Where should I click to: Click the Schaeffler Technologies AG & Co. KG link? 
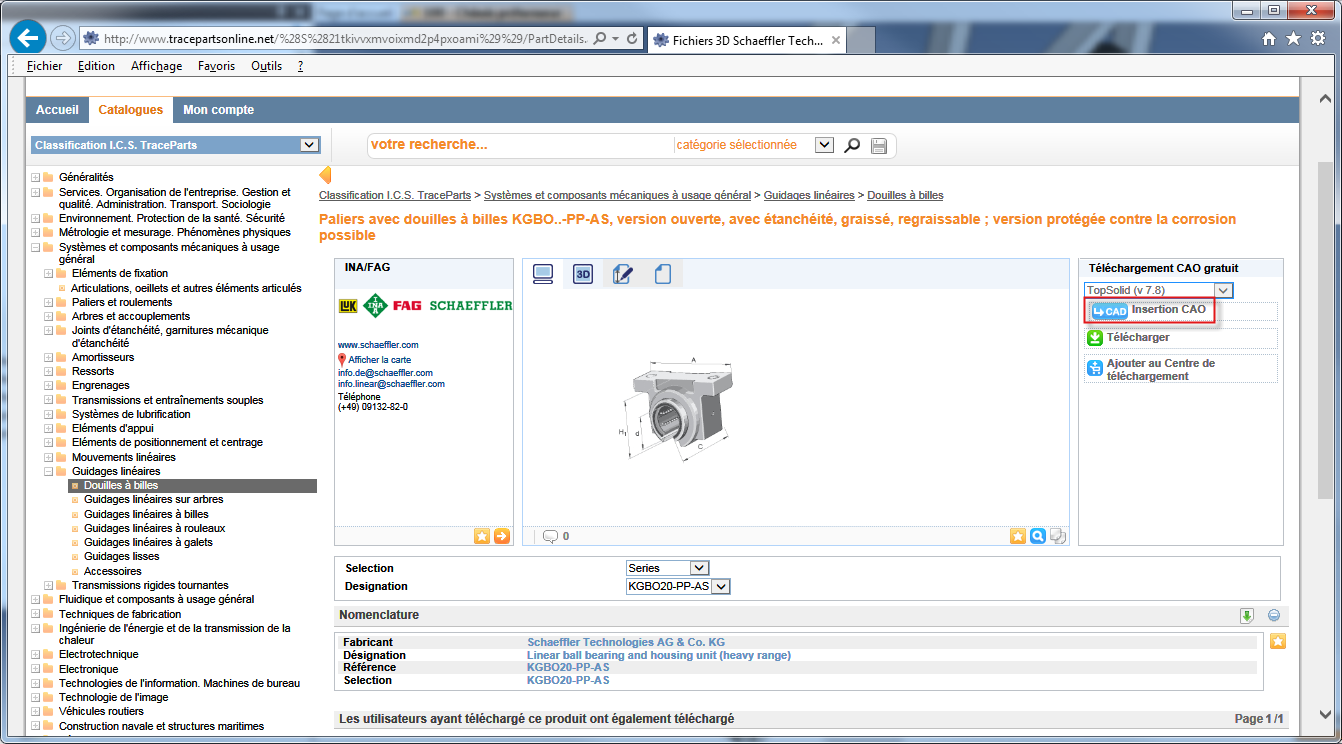pos(626,642)
